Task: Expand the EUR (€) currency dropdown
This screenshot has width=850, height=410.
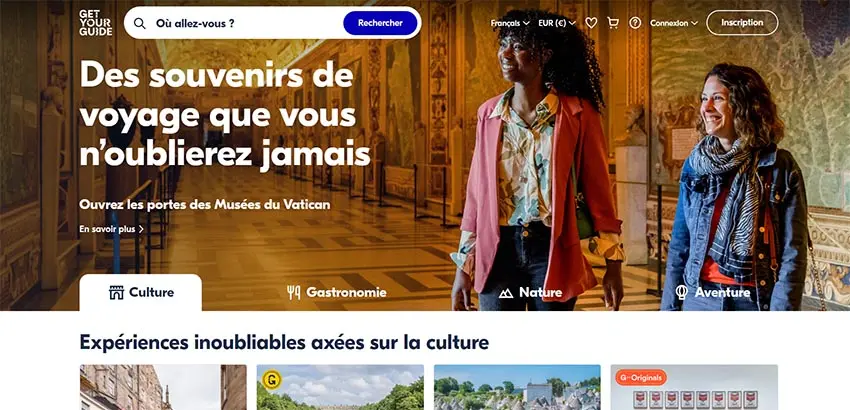Action: click(x=557, y=23)
